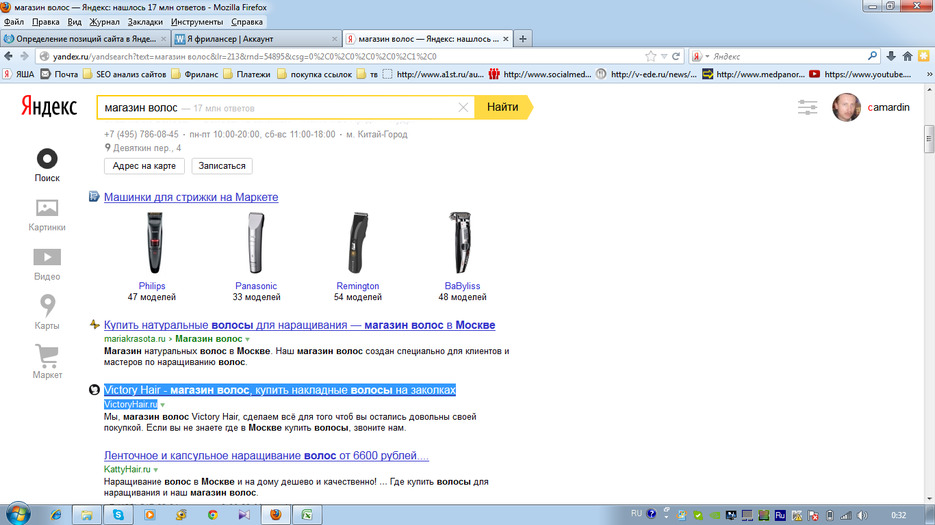The width and height of the screenshot is (935, 525).
Task: Click the camardin user avatar
Action: (846, 107)
